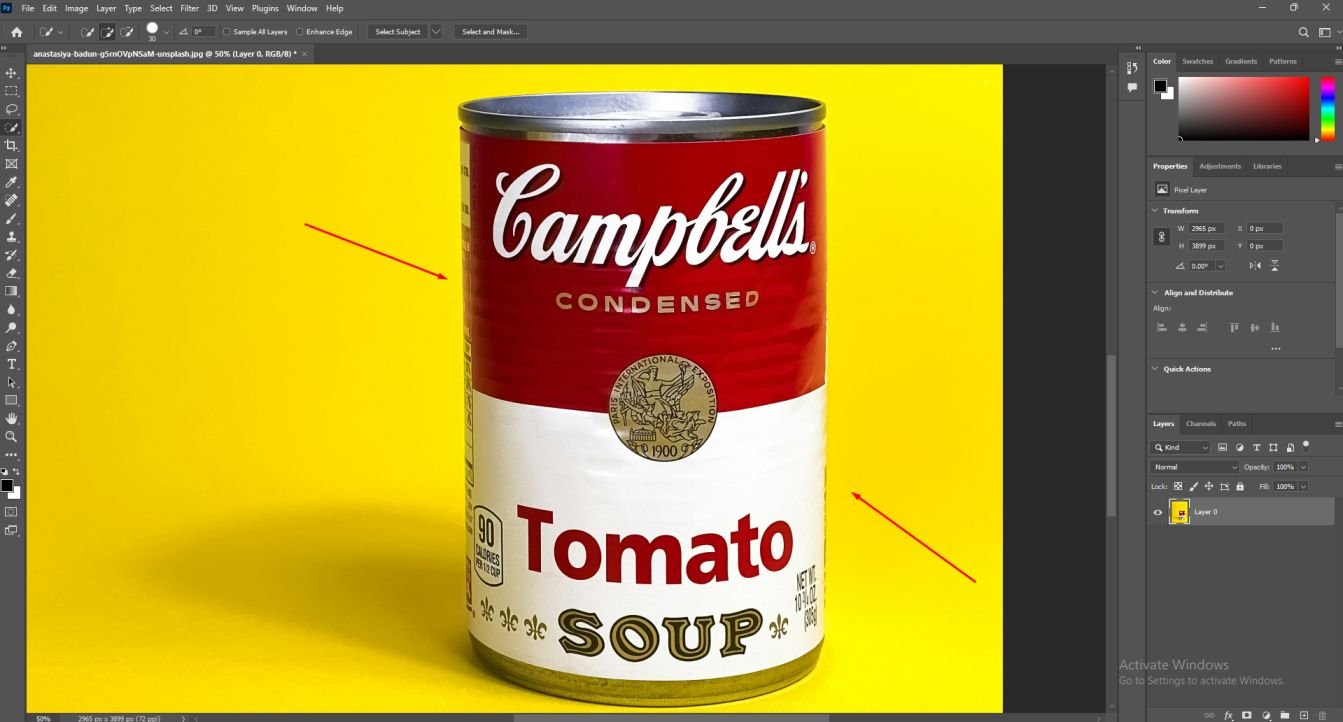Select the Eyedropper tool
The width and height of the screenshot is (1343, 722).
pos(12,182)
